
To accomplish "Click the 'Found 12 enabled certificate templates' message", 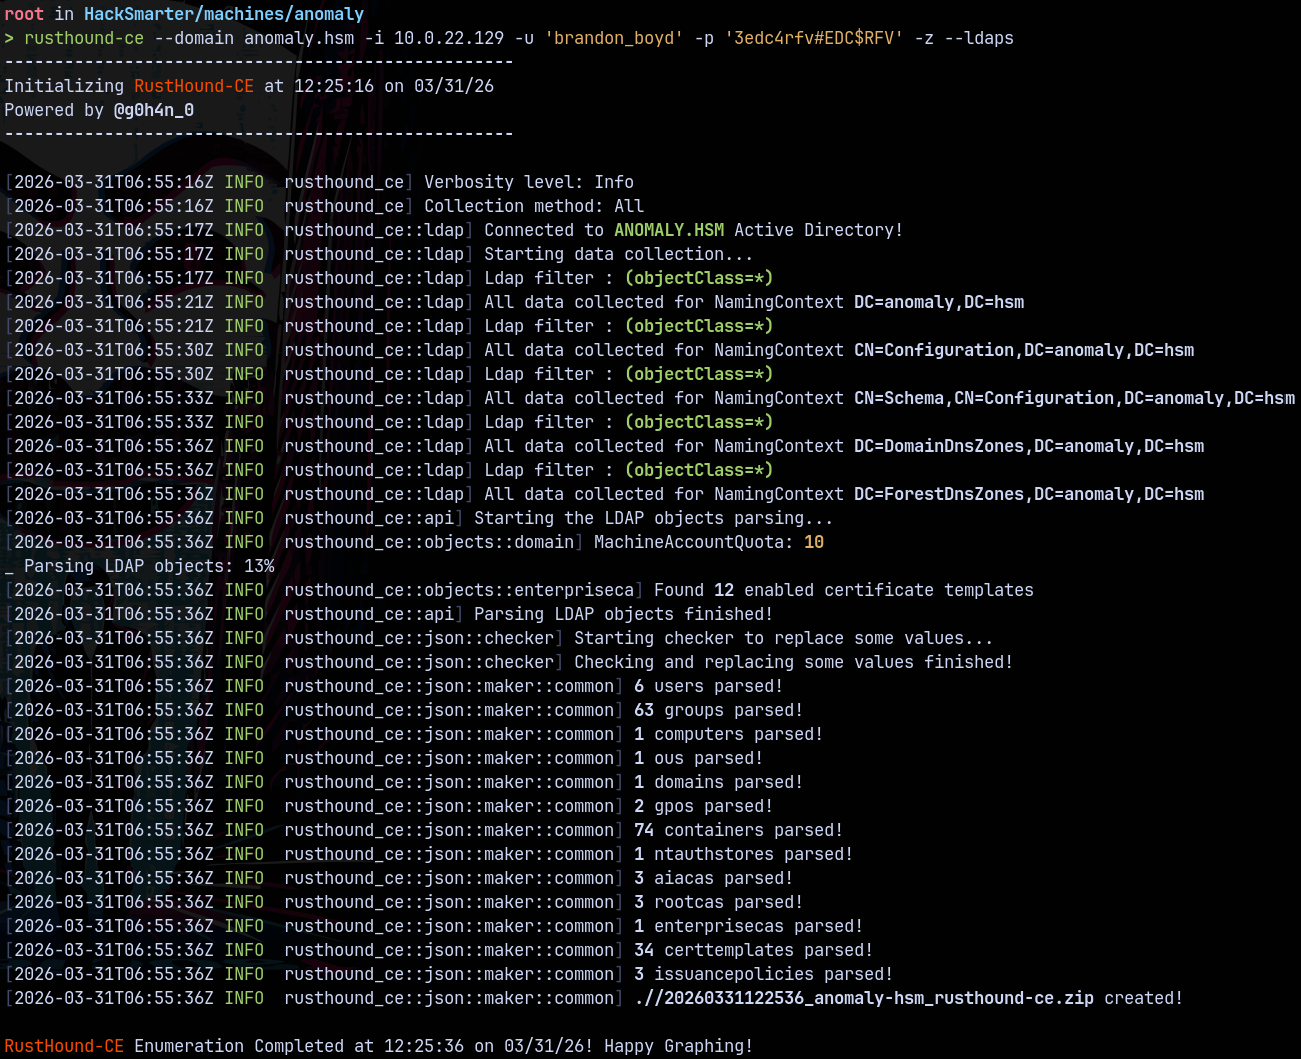I will click(843, 590).
